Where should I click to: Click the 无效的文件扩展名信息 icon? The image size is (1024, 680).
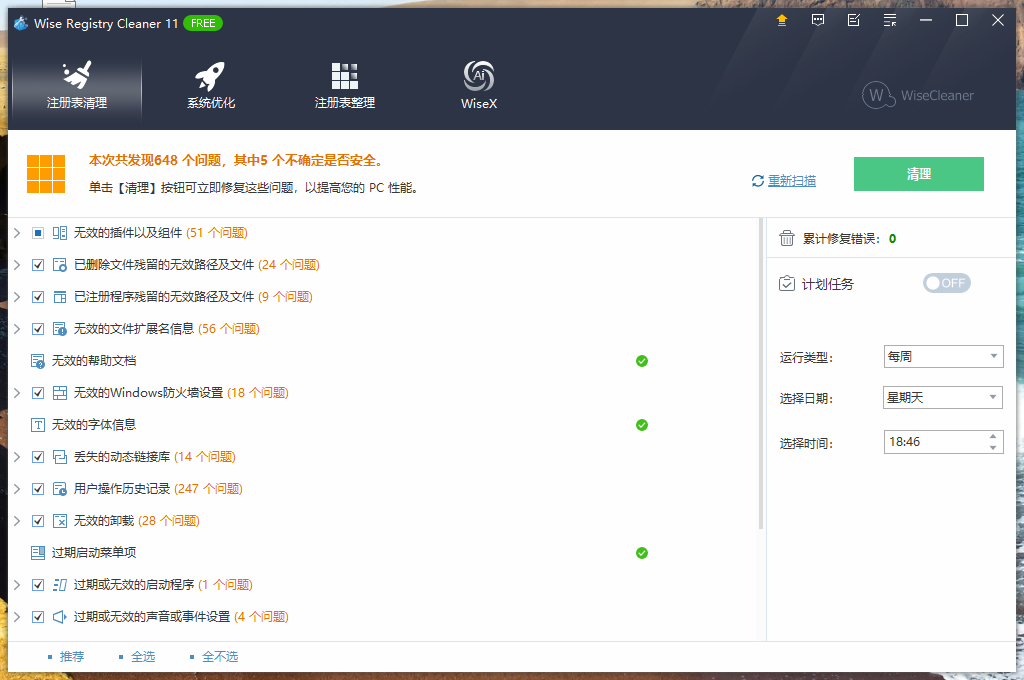[x=59, y=329]
